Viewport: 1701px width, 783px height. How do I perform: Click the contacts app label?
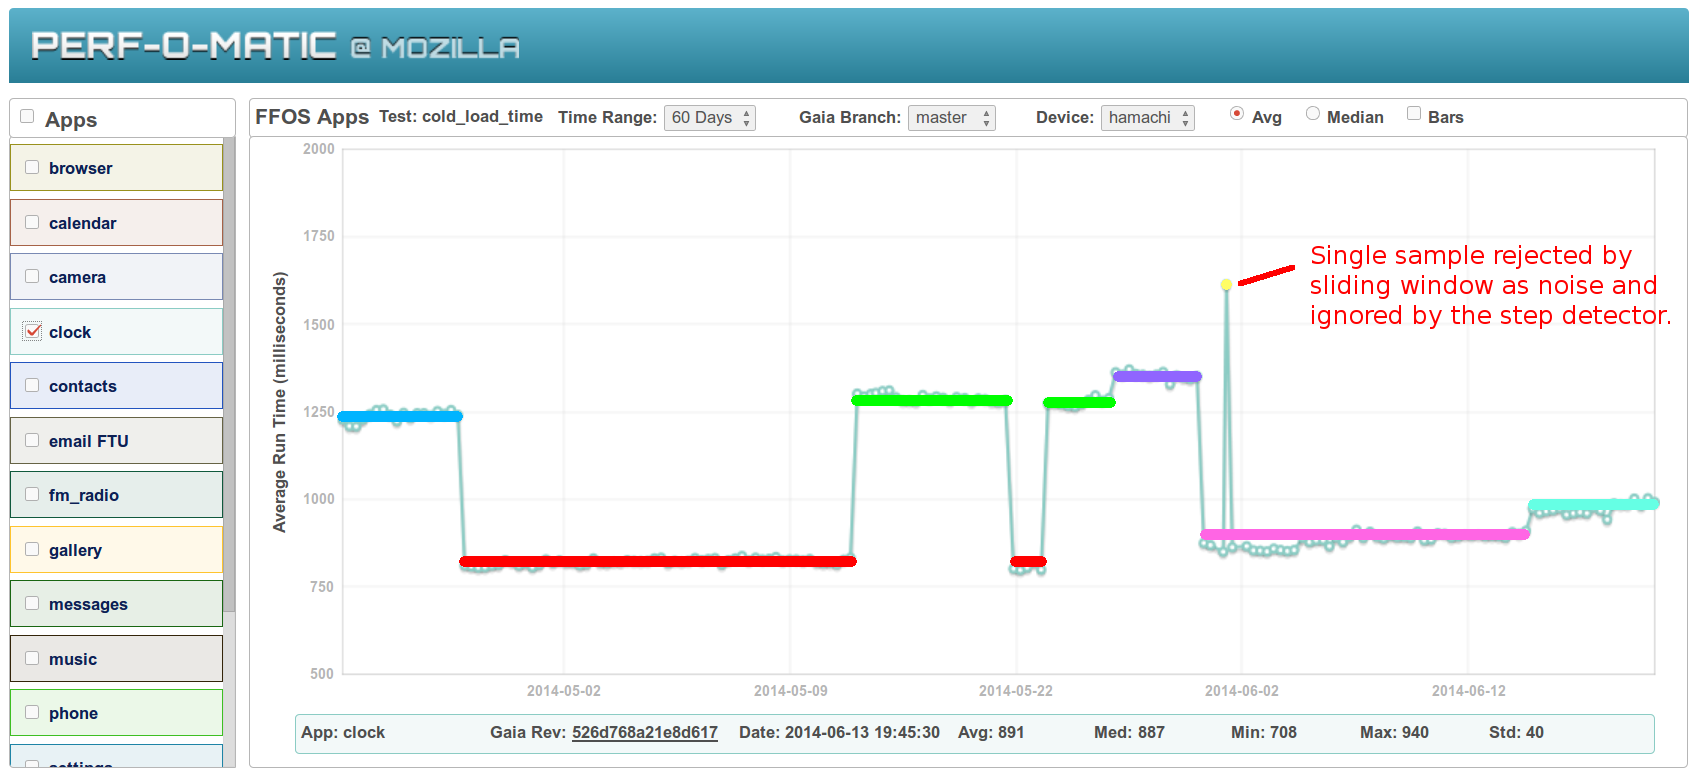(x=83, y=386)
